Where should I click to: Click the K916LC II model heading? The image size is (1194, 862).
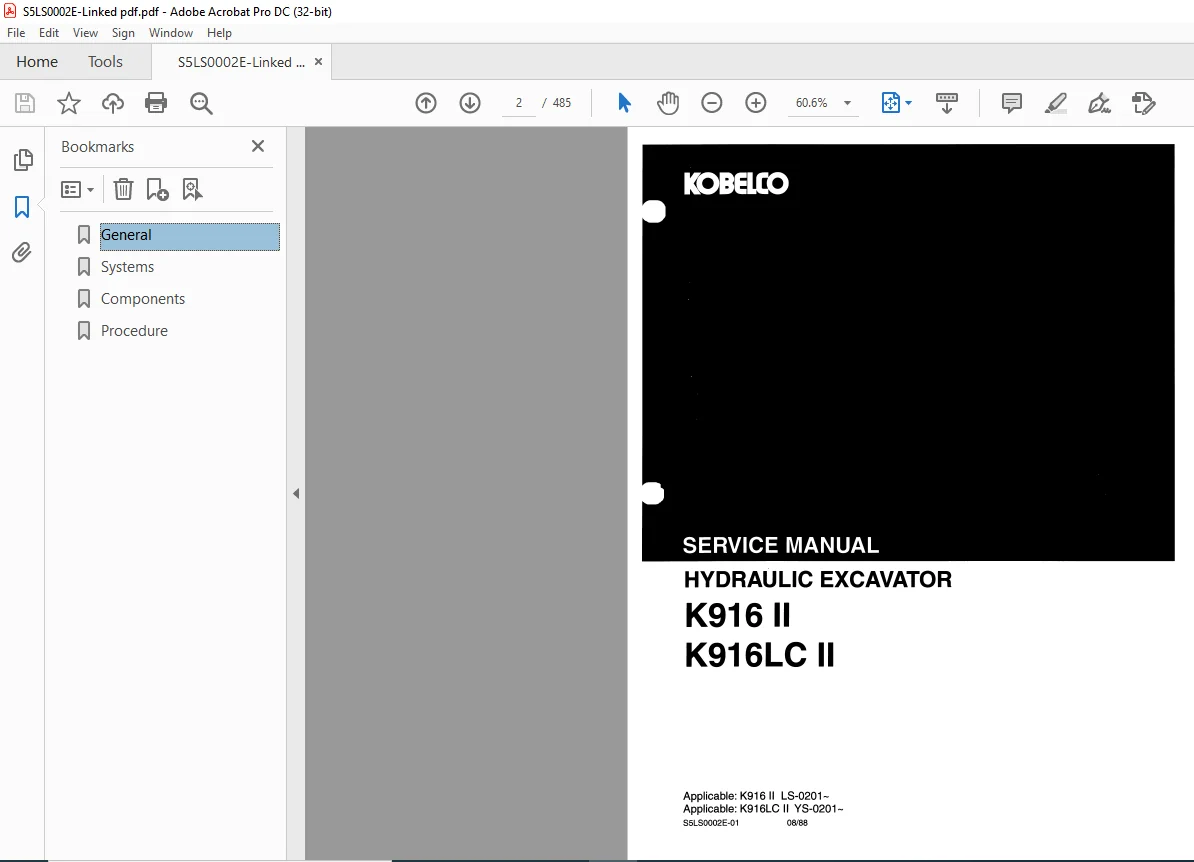[x=759, y=655]
